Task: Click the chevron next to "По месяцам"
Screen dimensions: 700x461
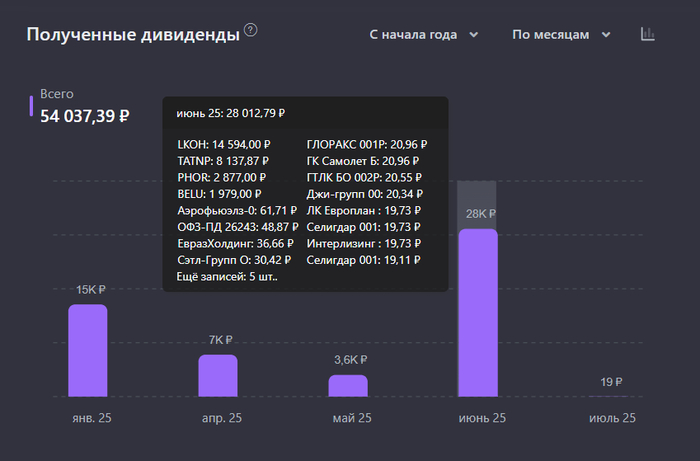Action: pyautogui.click(x=606, y=35)
